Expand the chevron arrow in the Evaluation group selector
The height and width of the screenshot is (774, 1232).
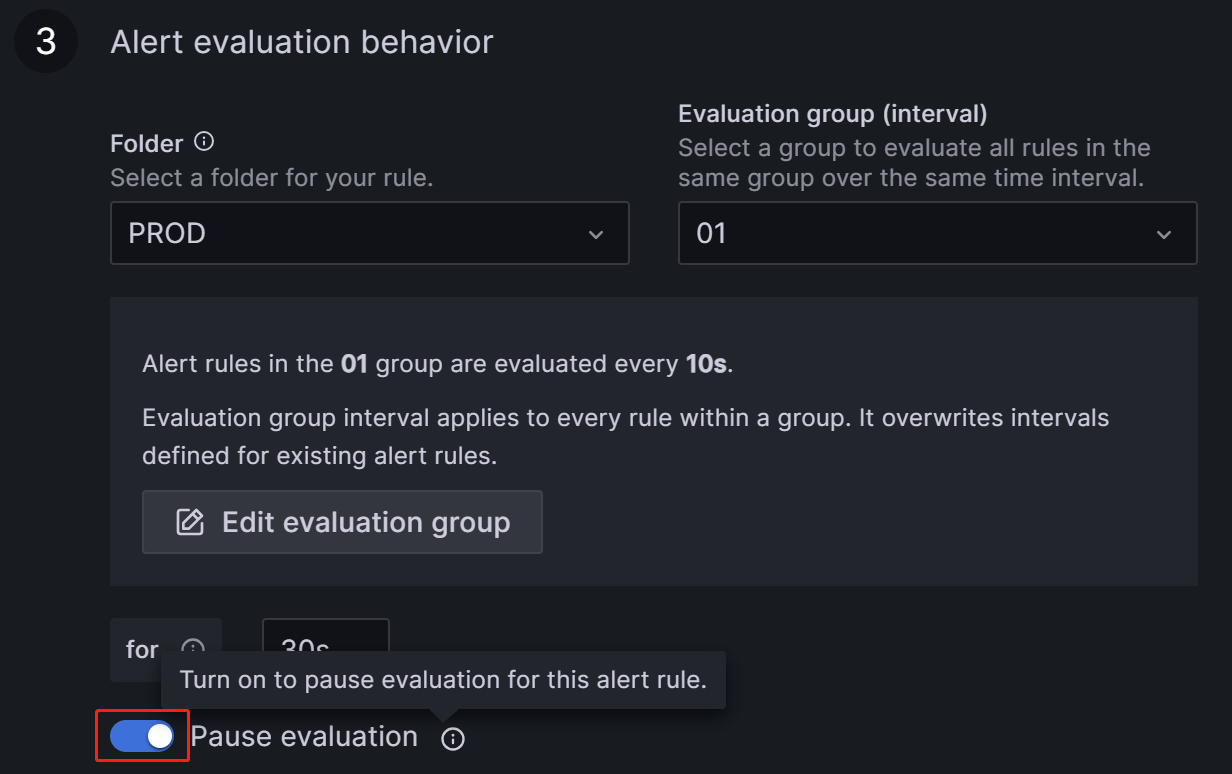point(1164,235)
